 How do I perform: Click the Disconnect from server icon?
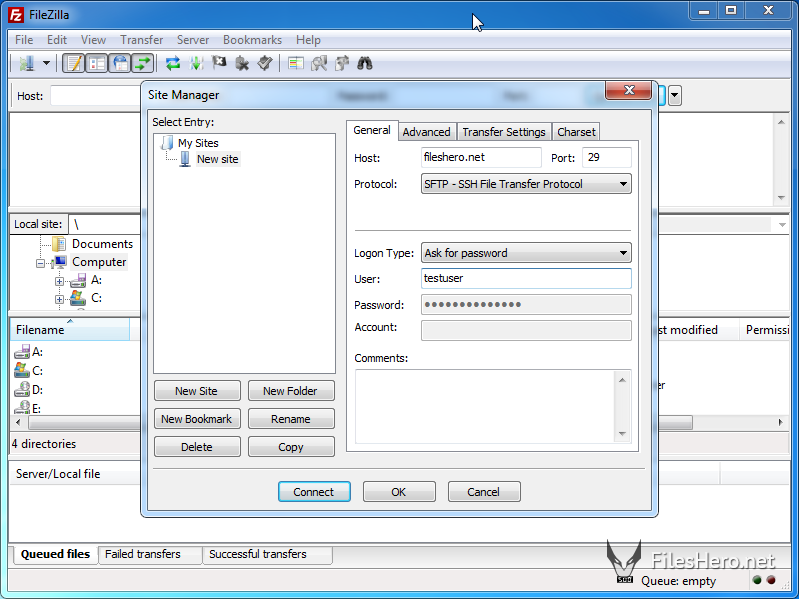[x=242, y=64]
